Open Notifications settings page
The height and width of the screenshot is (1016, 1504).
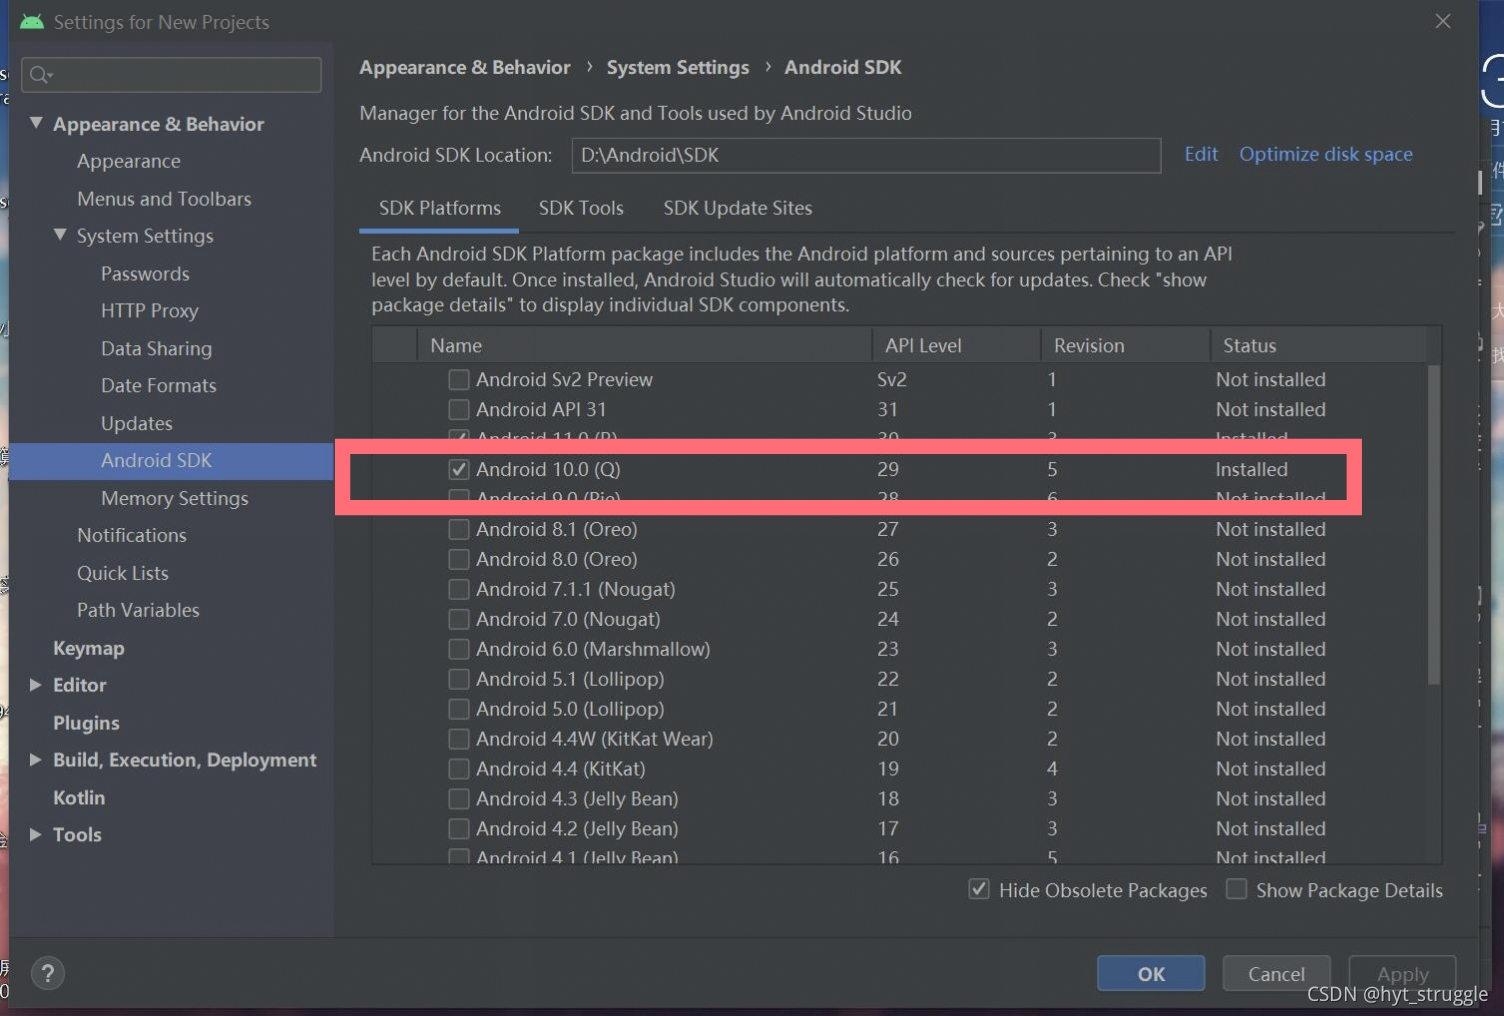tap(132, 535)
